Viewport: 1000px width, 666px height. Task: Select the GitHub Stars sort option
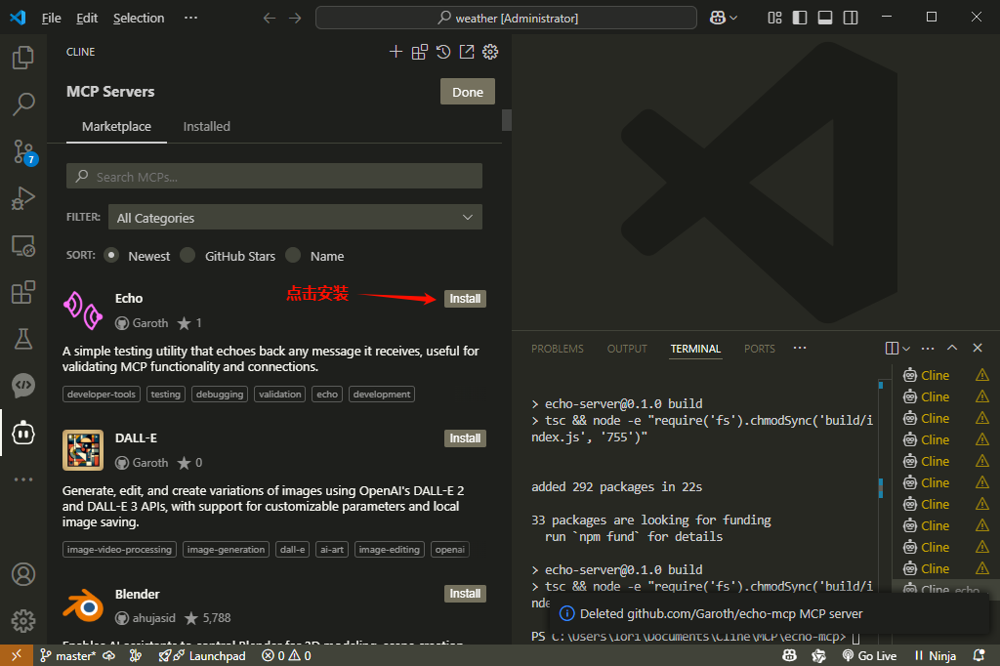pos(188,255)
